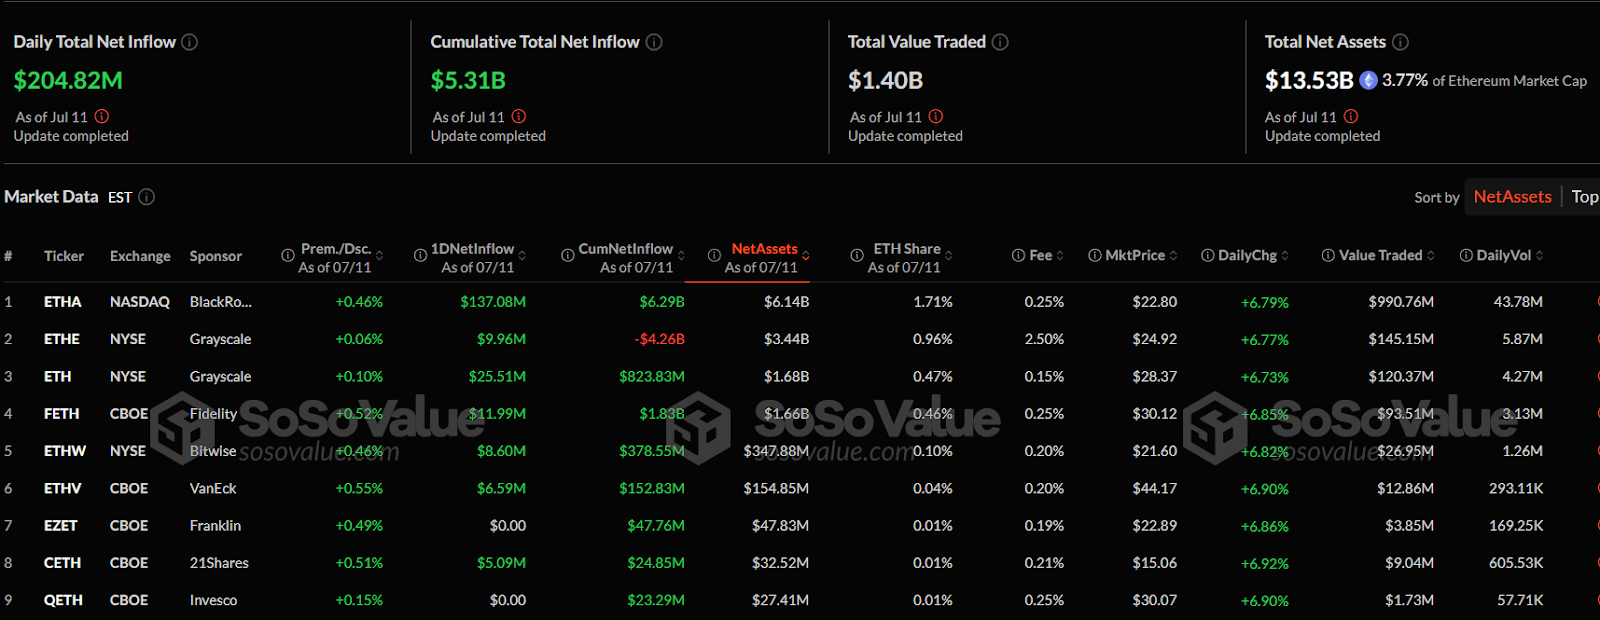The width and height of the screenshot is (1600, 620).
Task: Click the info icon beside Total Value Traded
Action: coord(1000,42)
